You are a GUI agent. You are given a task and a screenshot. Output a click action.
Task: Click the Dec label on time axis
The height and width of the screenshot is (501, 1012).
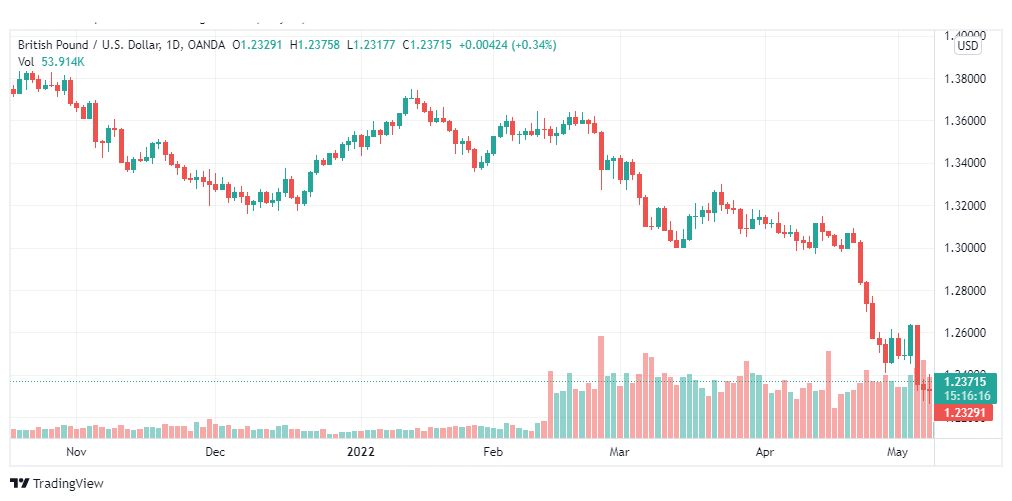point(214,451)
